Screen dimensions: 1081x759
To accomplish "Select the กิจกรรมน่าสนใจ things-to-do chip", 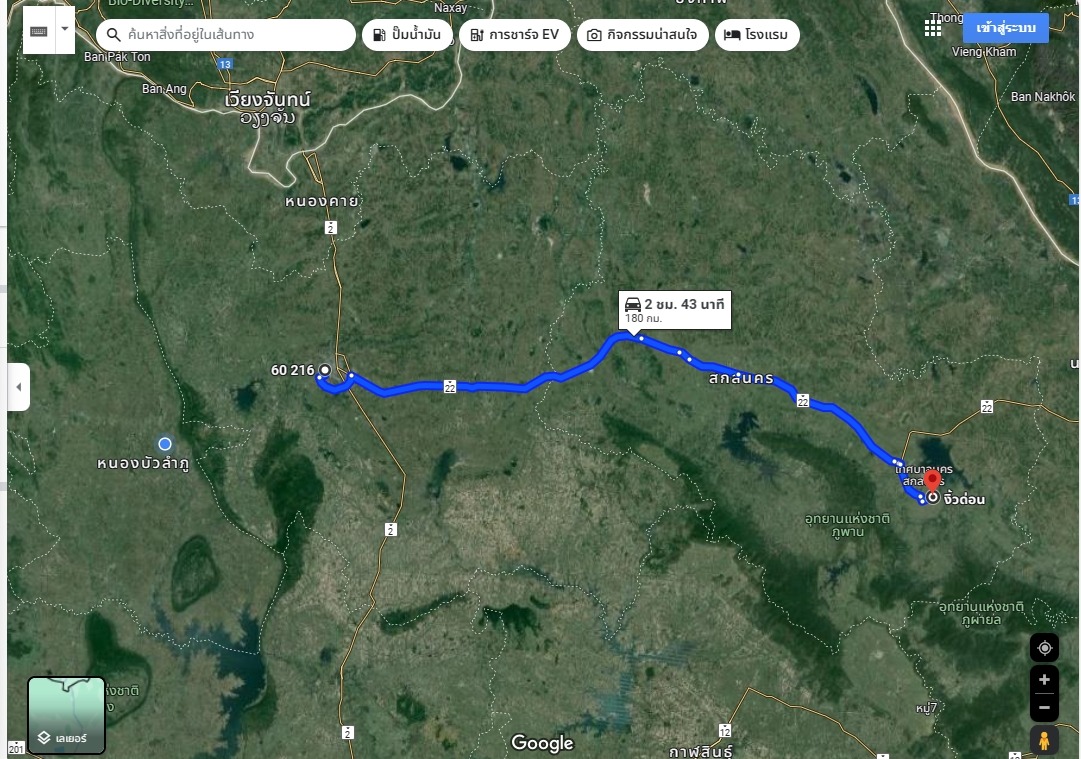I will [x=643, y=34].
